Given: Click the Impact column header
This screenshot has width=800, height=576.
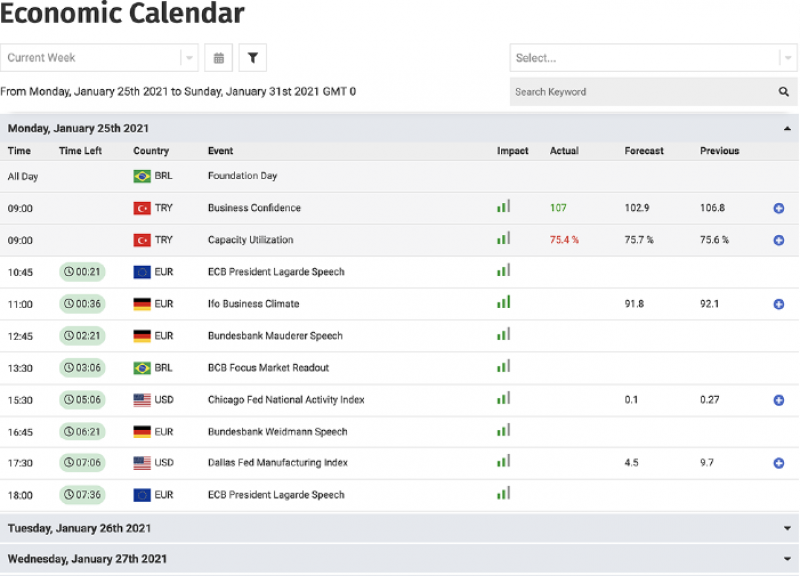Looking at the screenshot, I should [x=512, y=151].
